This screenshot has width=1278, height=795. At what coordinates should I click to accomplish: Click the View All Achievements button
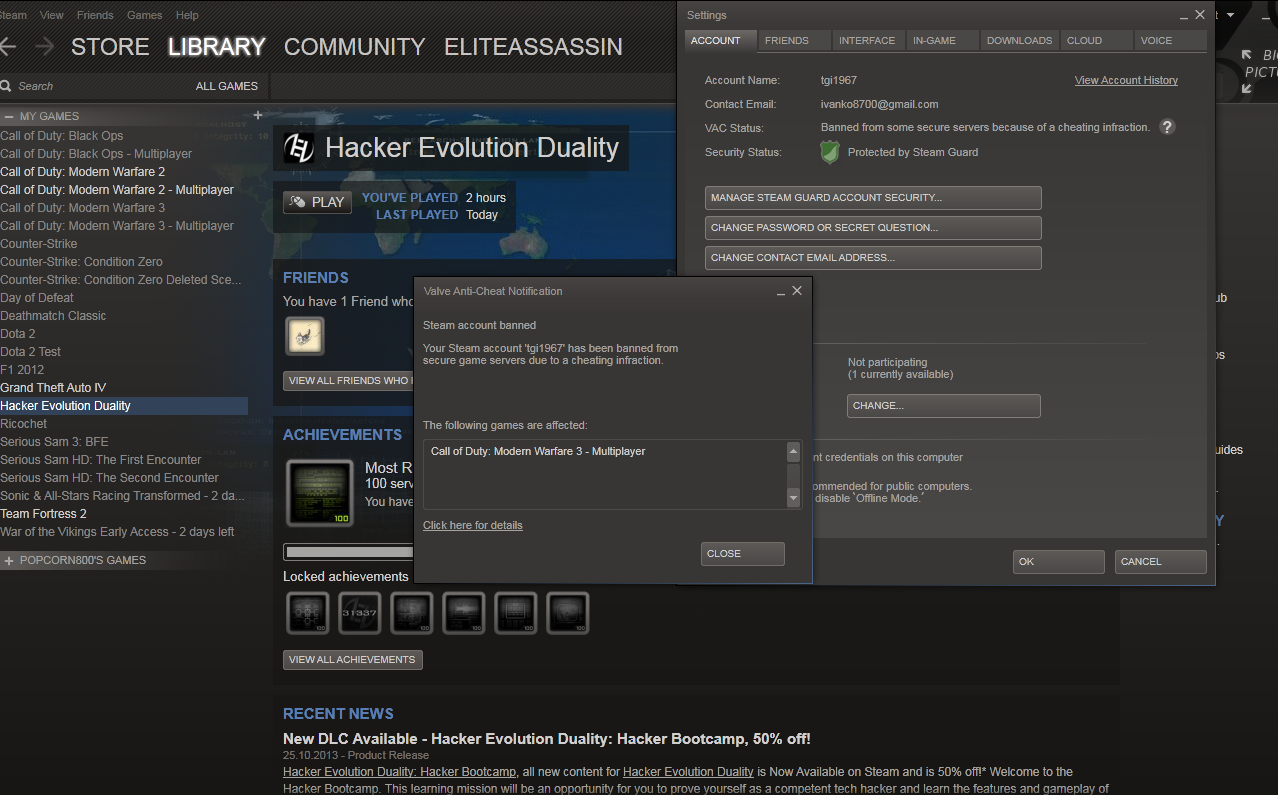tap(353, 660)
